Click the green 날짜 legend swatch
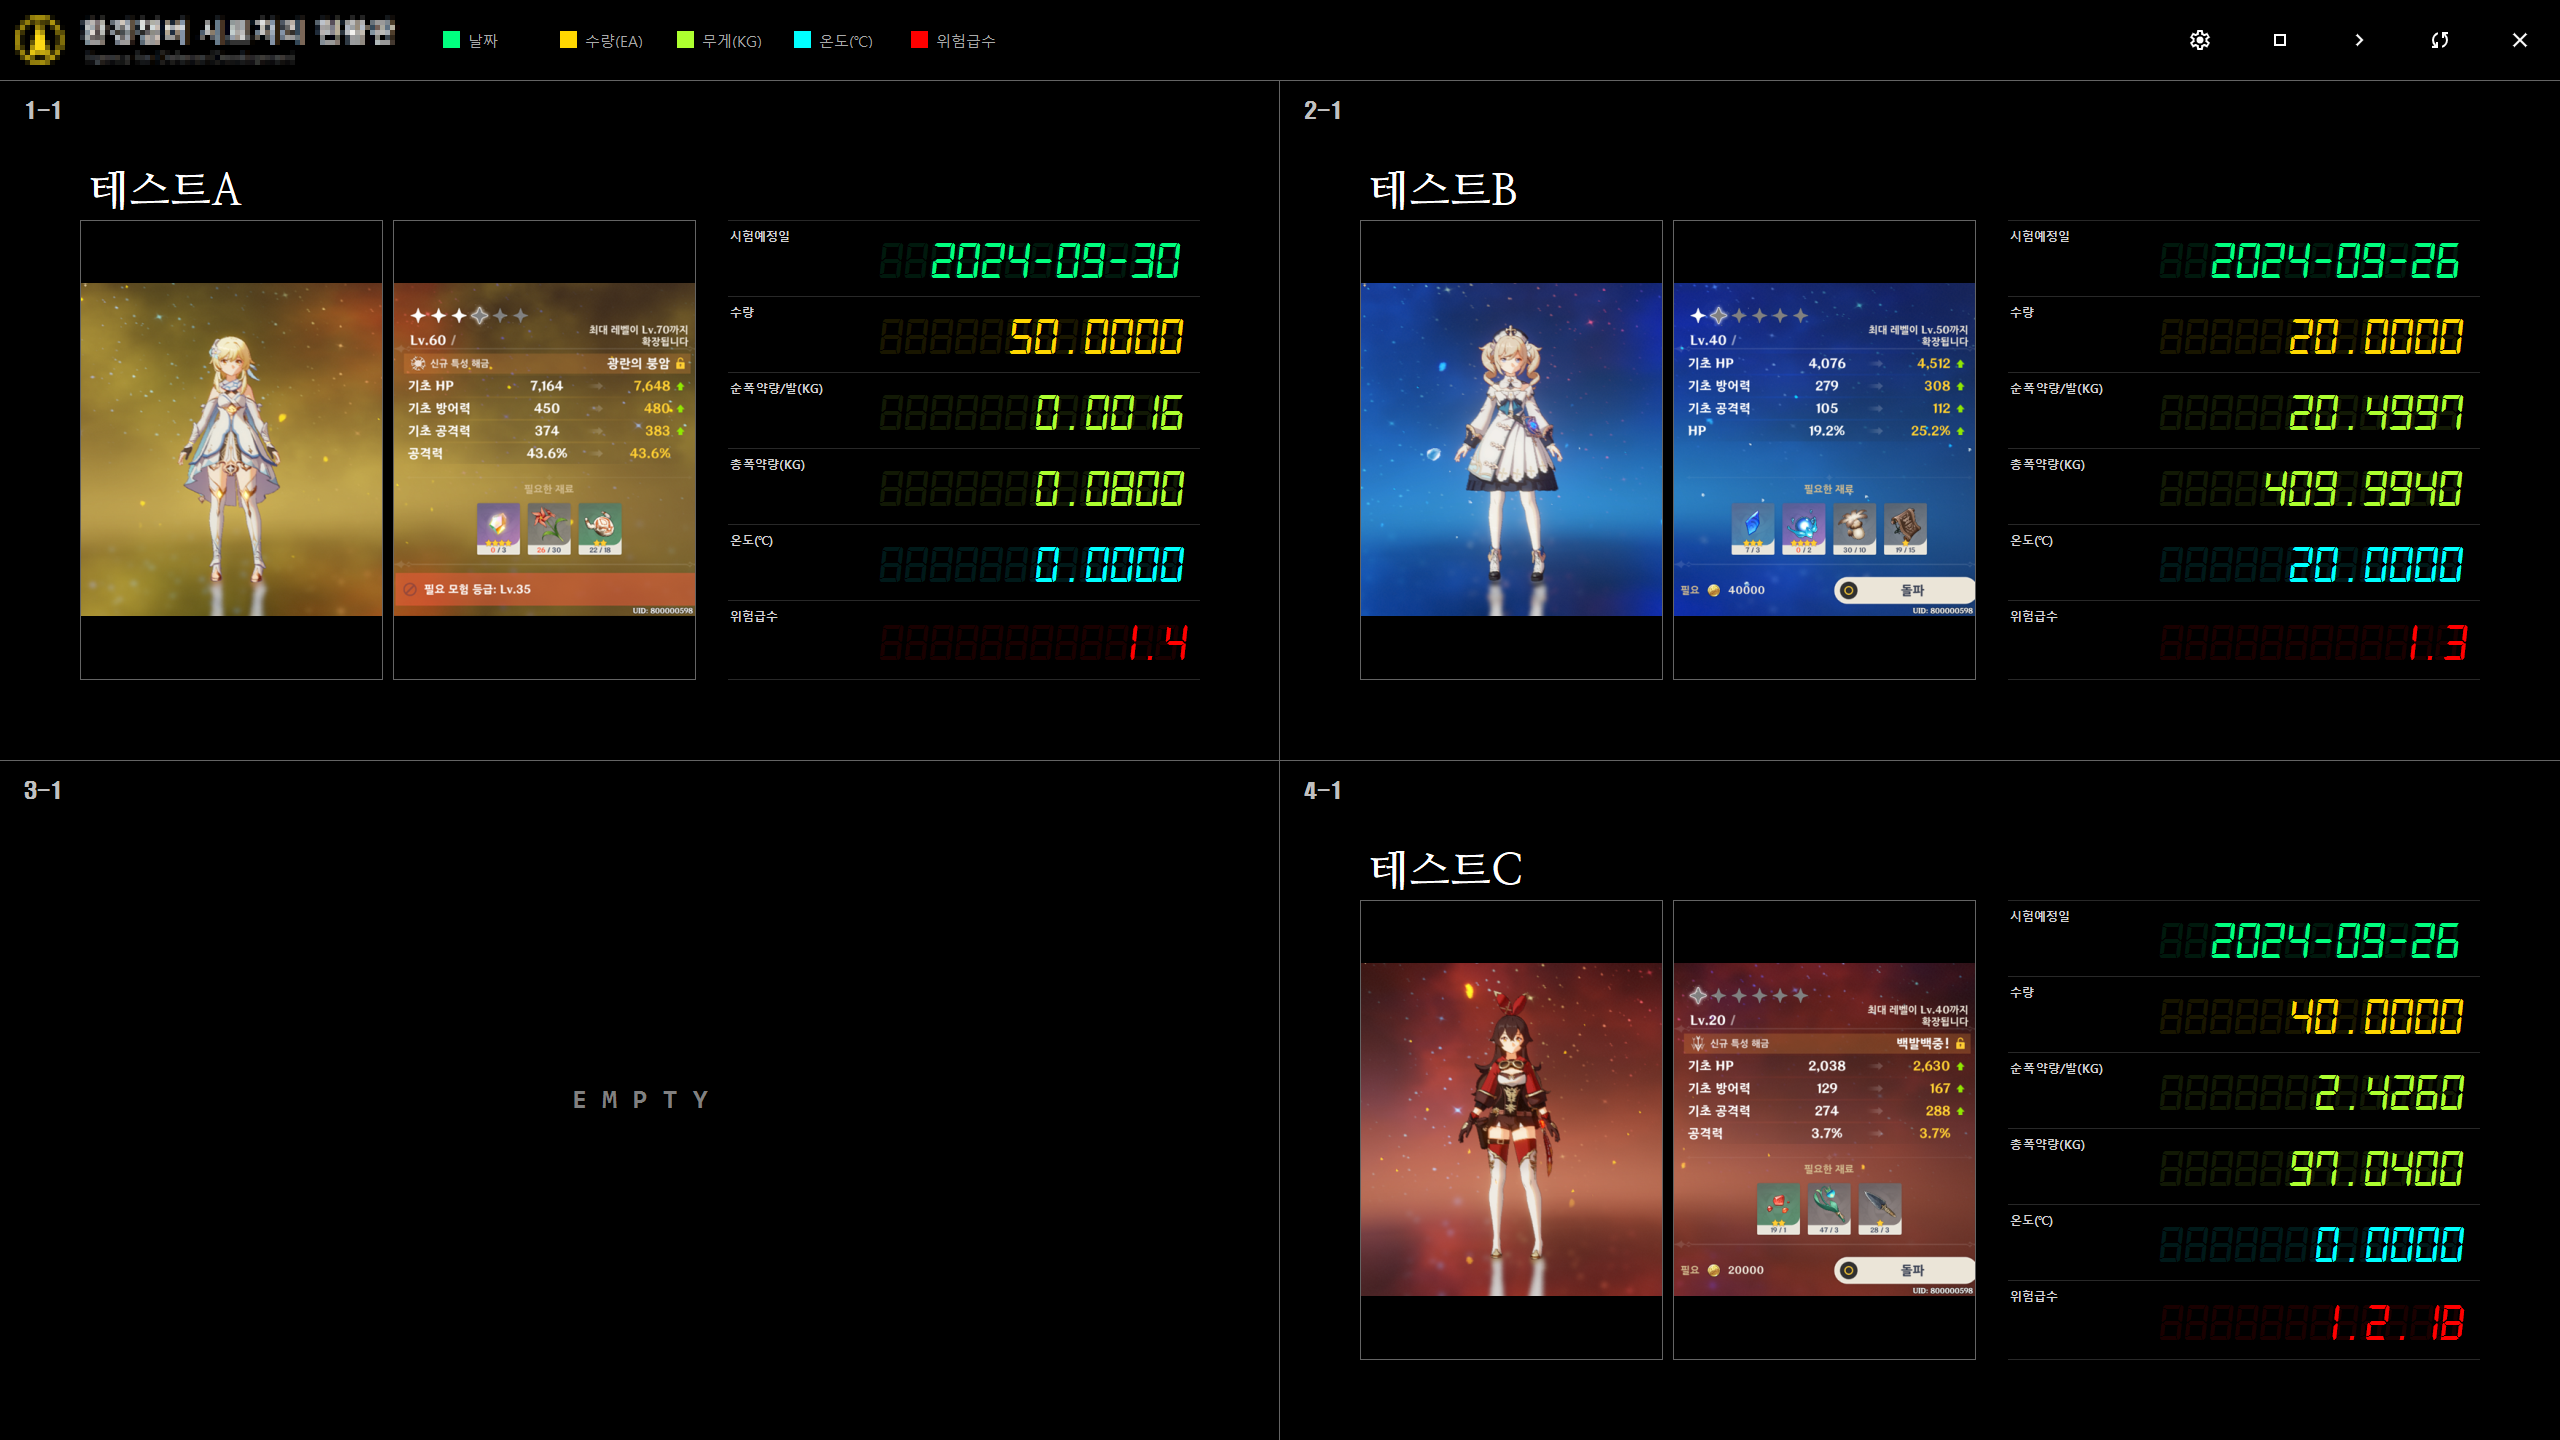Screen dimensions: 2560x1440 tap(451, 40)
